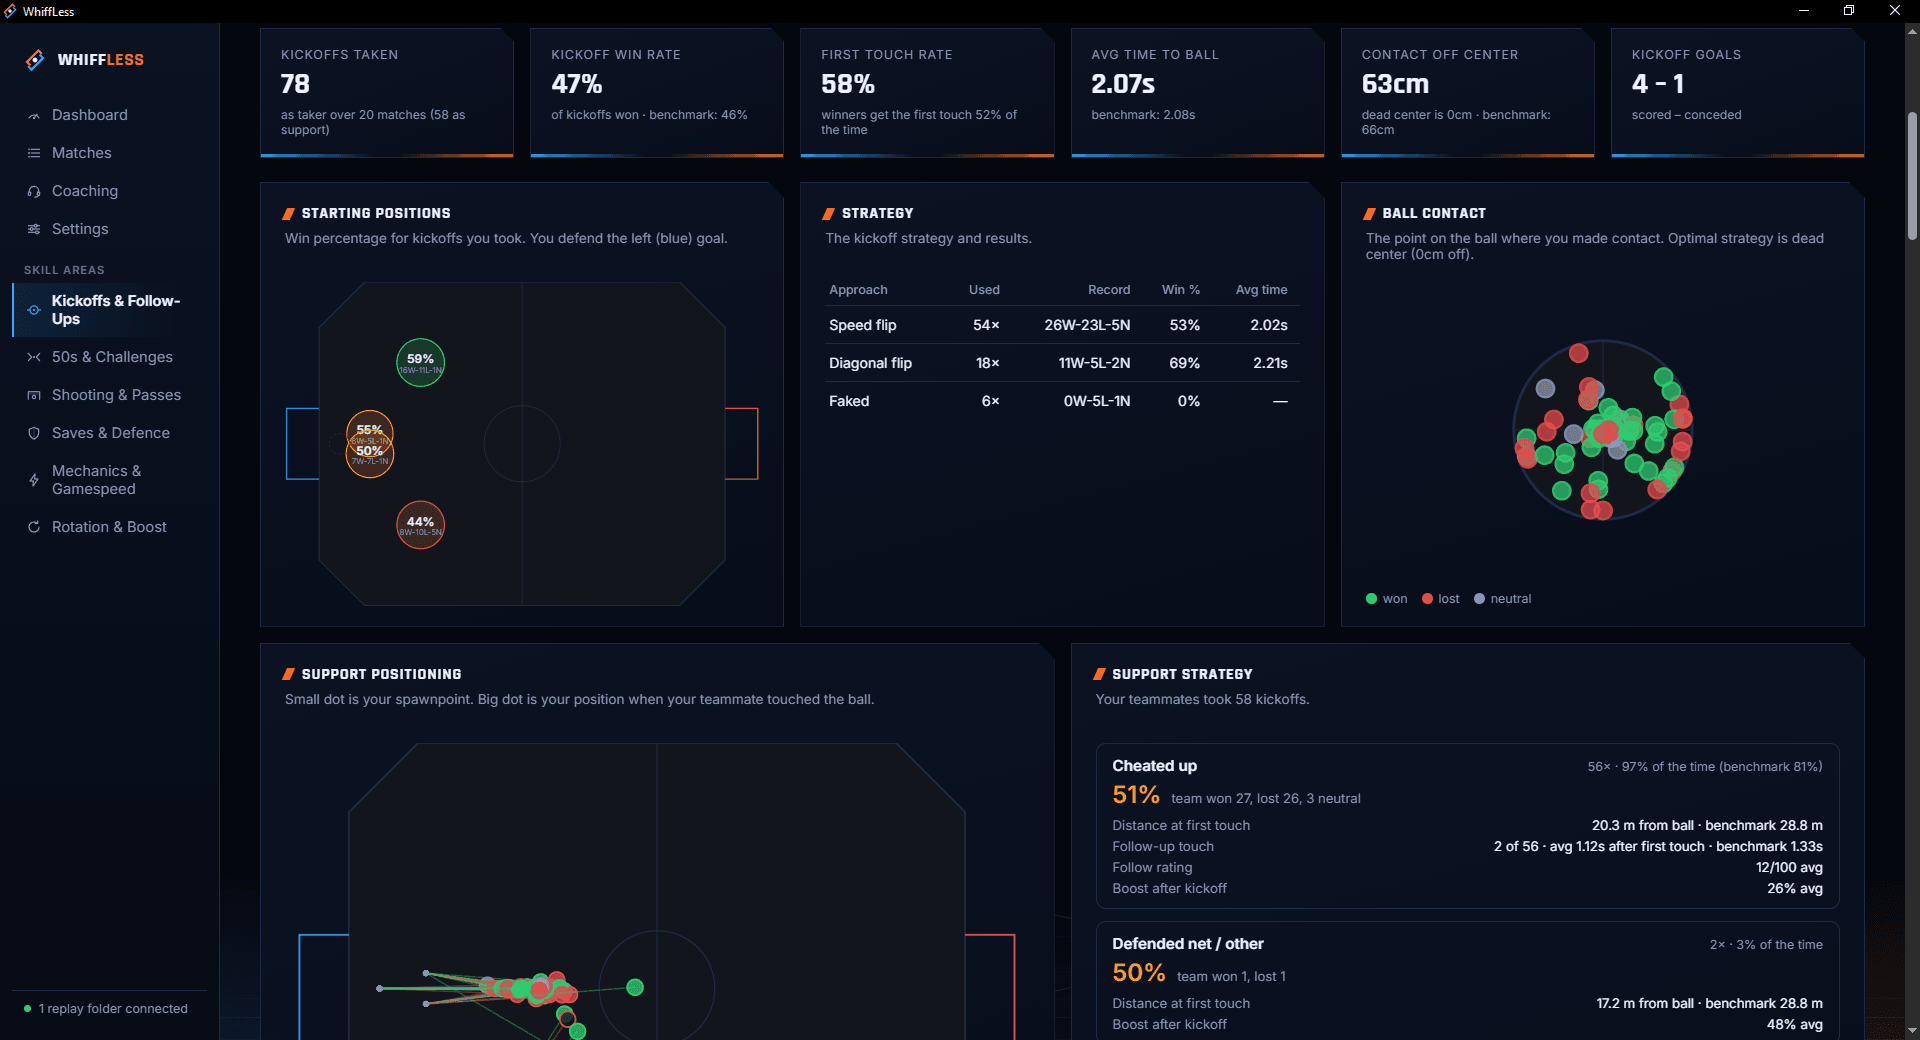
Task: Click the scrollbar up arrow
Action: click(x=1912, y=31)
